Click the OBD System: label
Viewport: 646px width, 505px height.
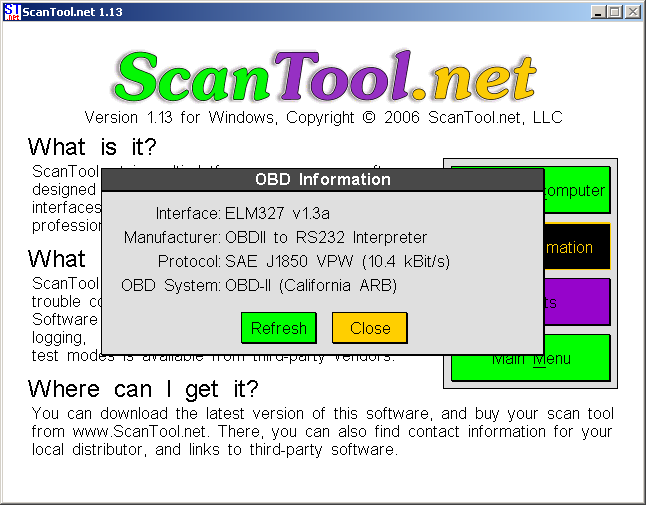(171, 285)
